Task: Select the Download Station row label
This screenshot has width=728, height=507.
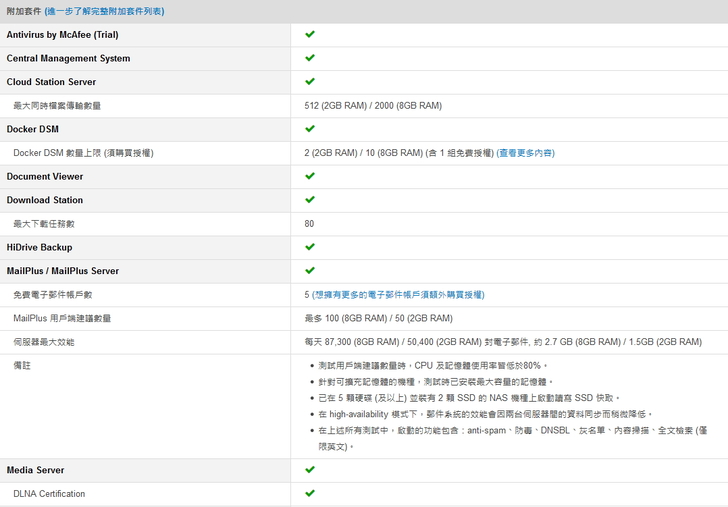Action: coord(45,200)
